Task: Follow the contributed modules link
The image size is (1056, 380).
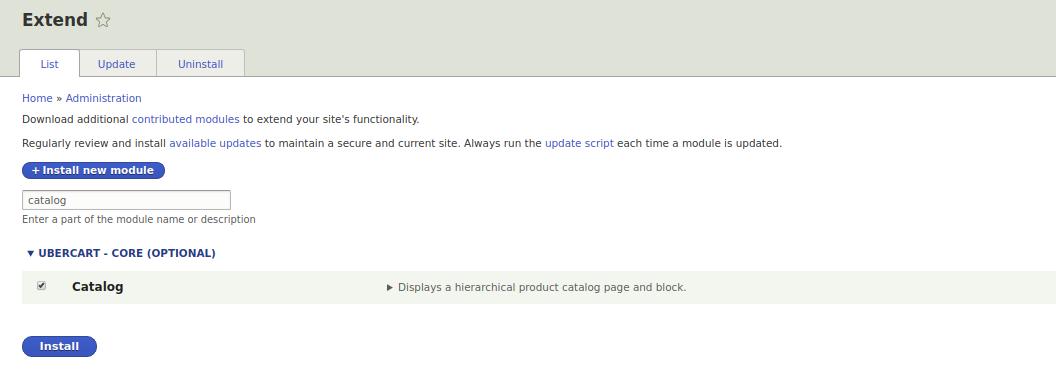Action: (186, 119)
